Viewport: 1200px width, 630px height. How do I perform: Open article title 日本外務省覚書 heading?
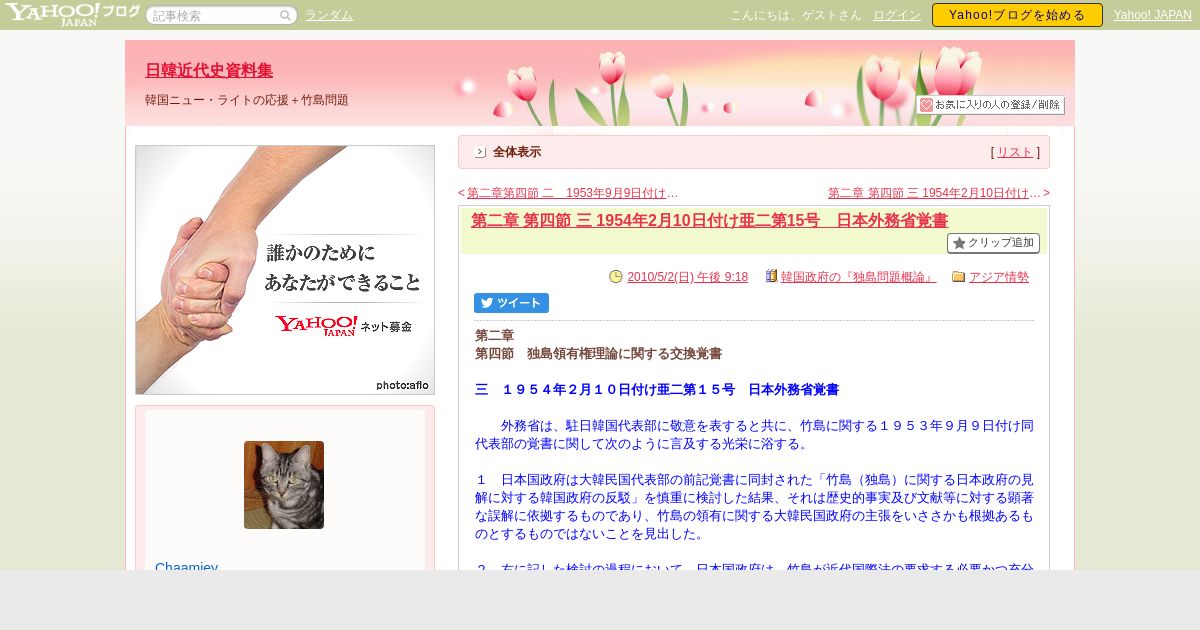709,220
